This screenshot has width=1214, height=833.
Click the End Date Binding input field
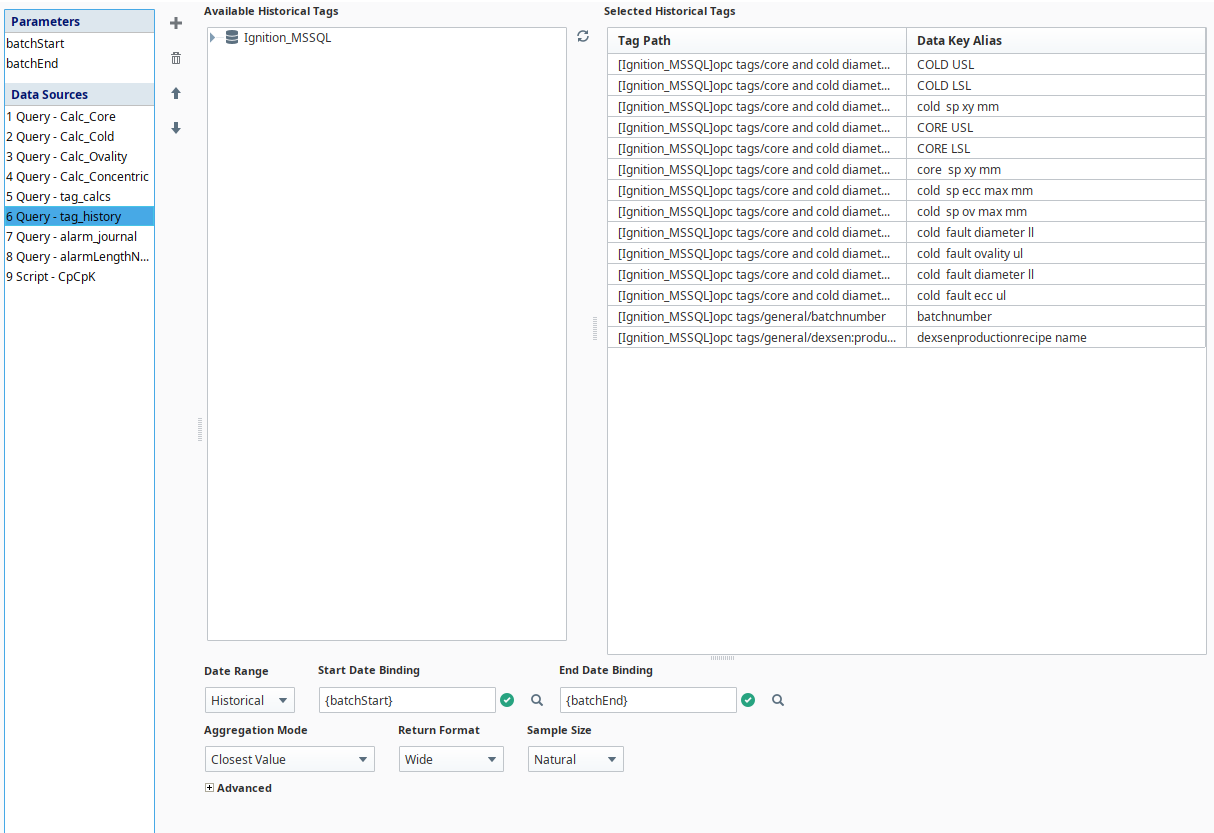point(648,700)
